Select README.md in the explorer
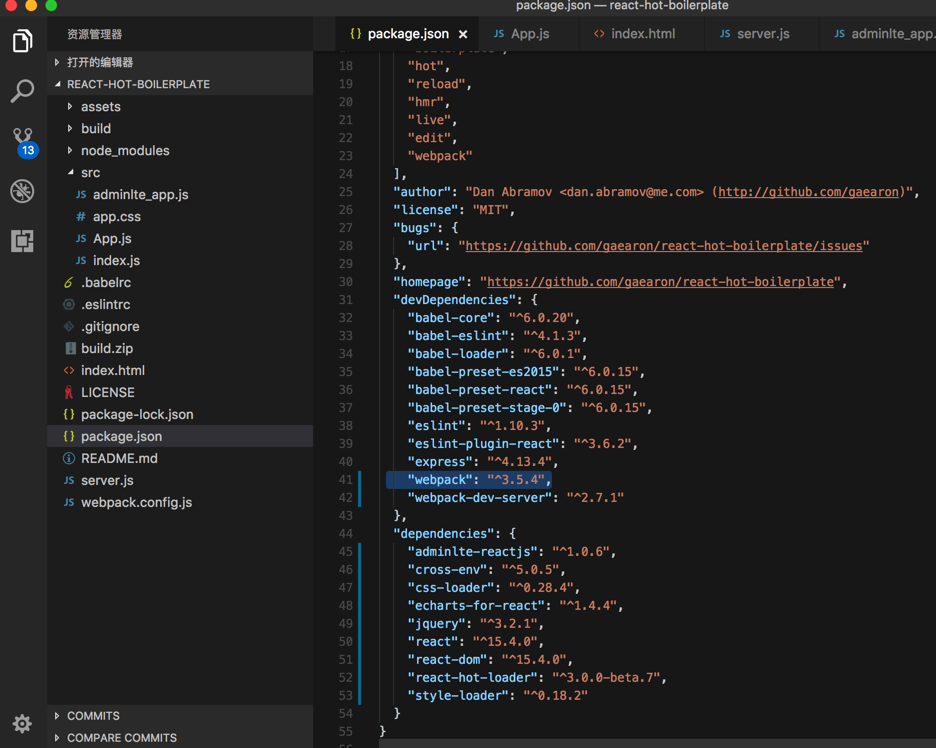 pos(119,458)
